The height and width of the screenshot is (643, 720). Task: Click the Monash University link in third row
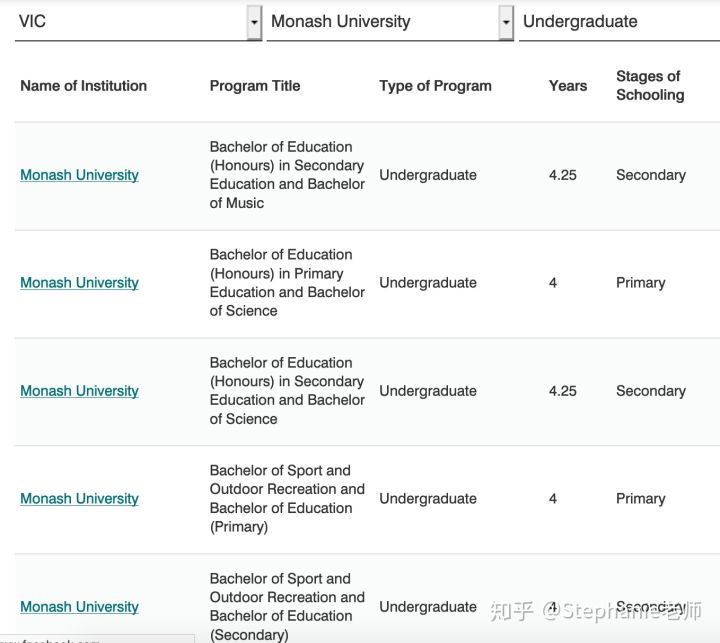(x=79, y=391)
